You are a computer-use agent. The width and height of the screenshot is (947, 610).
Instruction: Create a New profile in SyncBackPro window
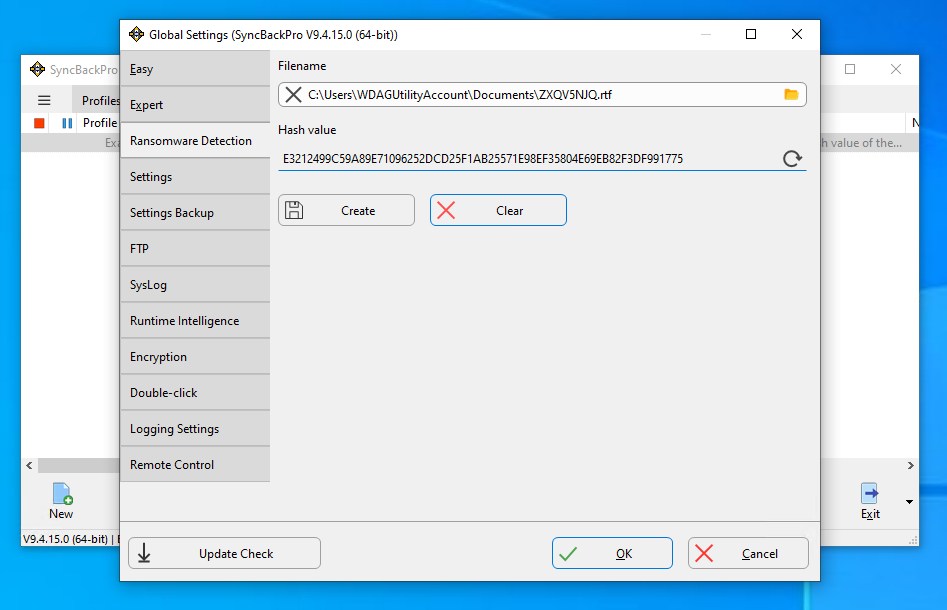[61, 501]
